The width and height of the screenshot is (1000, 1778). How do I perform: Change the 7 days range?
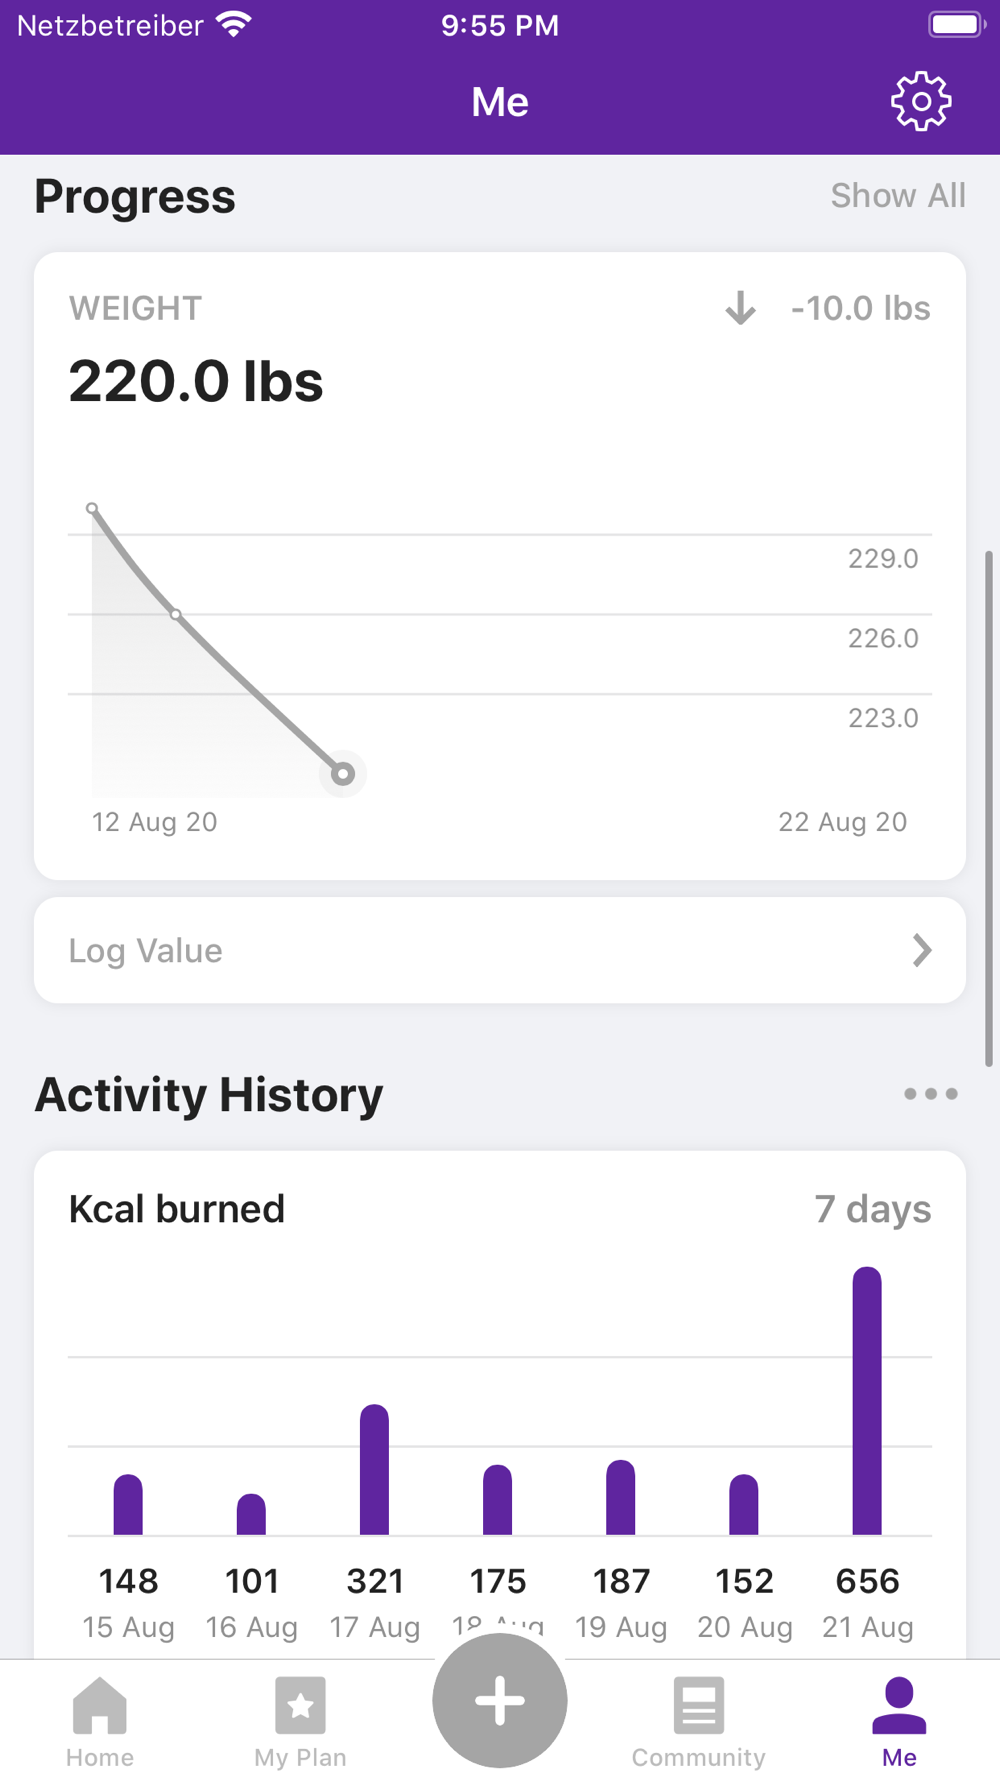pos(872,1209)
